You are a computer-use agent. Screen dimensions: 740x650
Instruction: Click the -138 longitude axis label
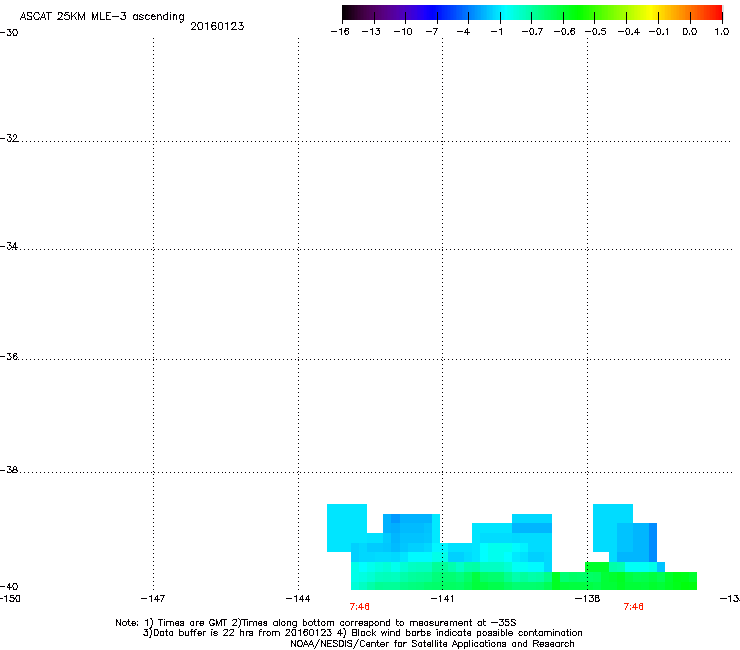(588, 599)
